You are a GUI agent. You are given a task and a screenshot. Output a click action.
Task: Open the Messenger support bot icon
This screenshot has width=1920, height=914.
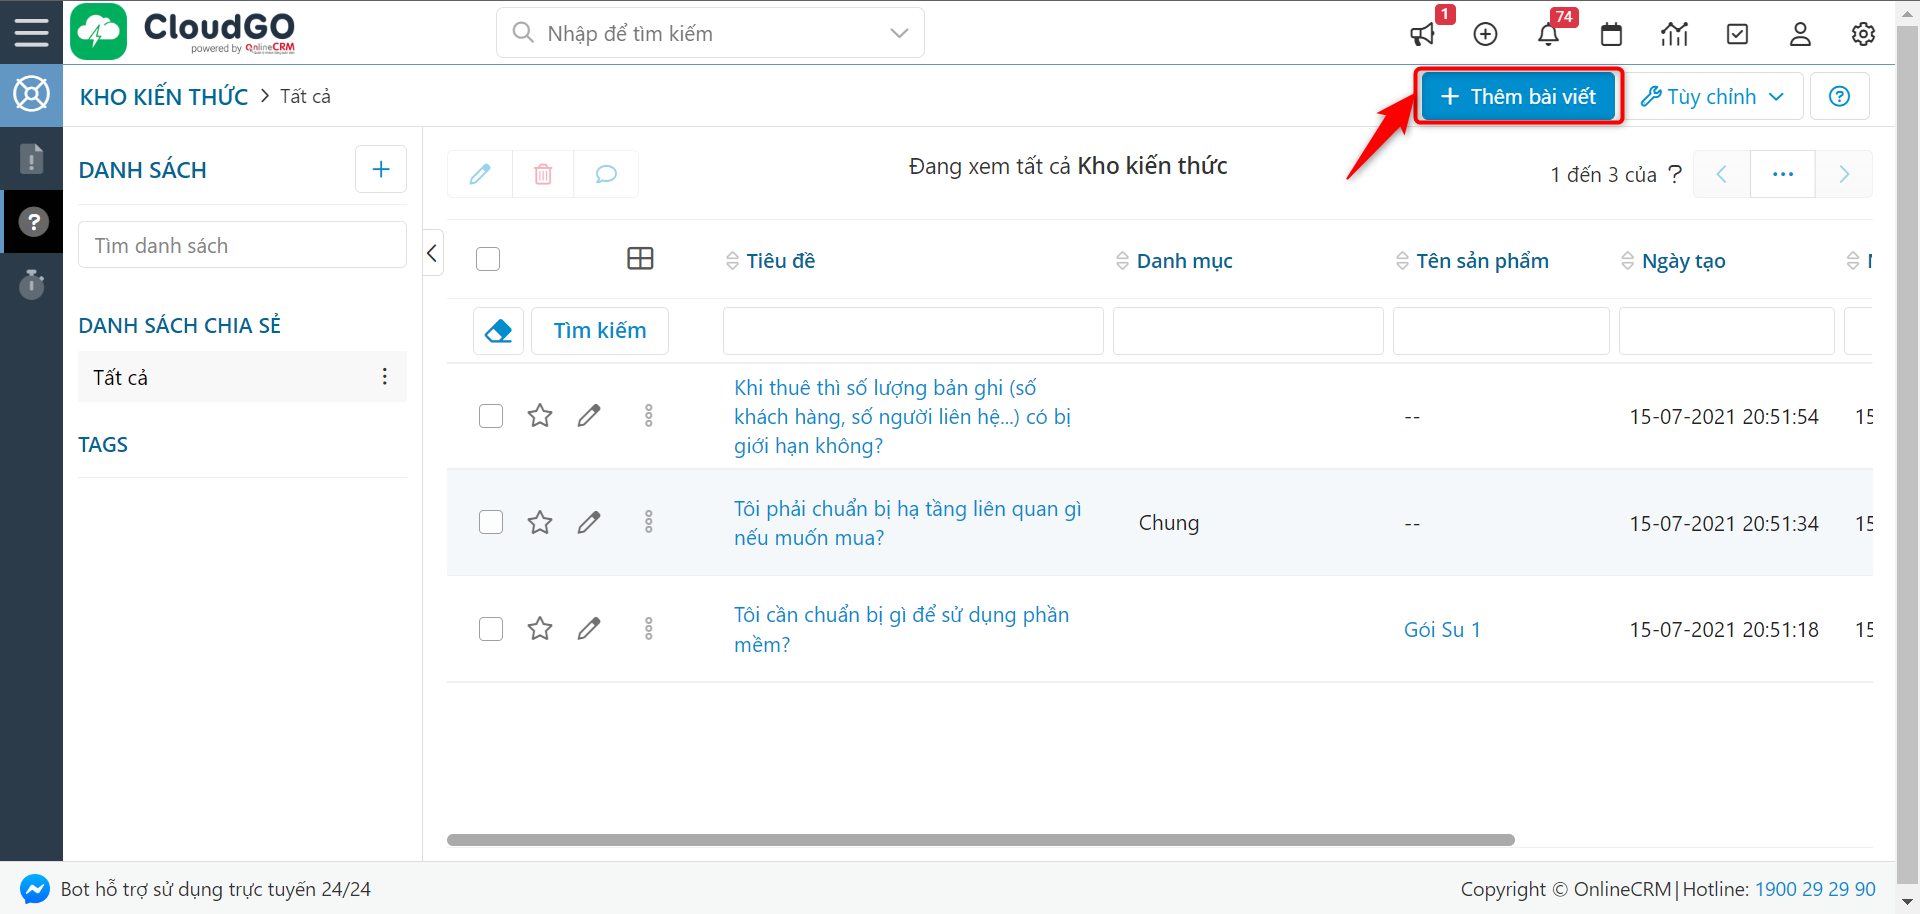(x=34, y=888)
